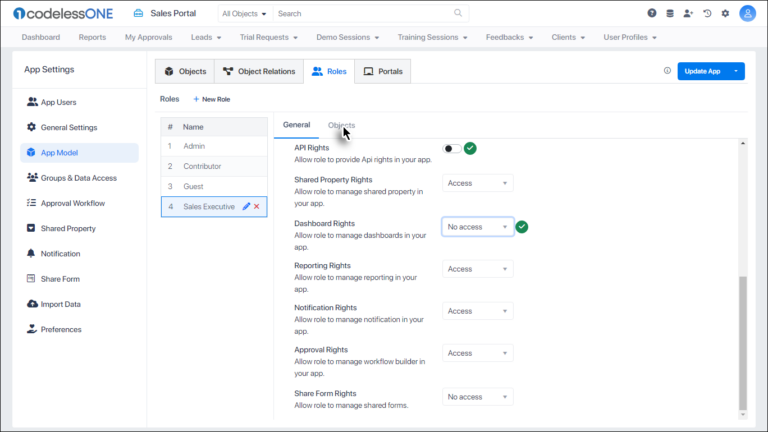This screenshot has width=768, height=432.
Task: Expand the Shared Property Rights dropdown
Action: coord(477,183)
